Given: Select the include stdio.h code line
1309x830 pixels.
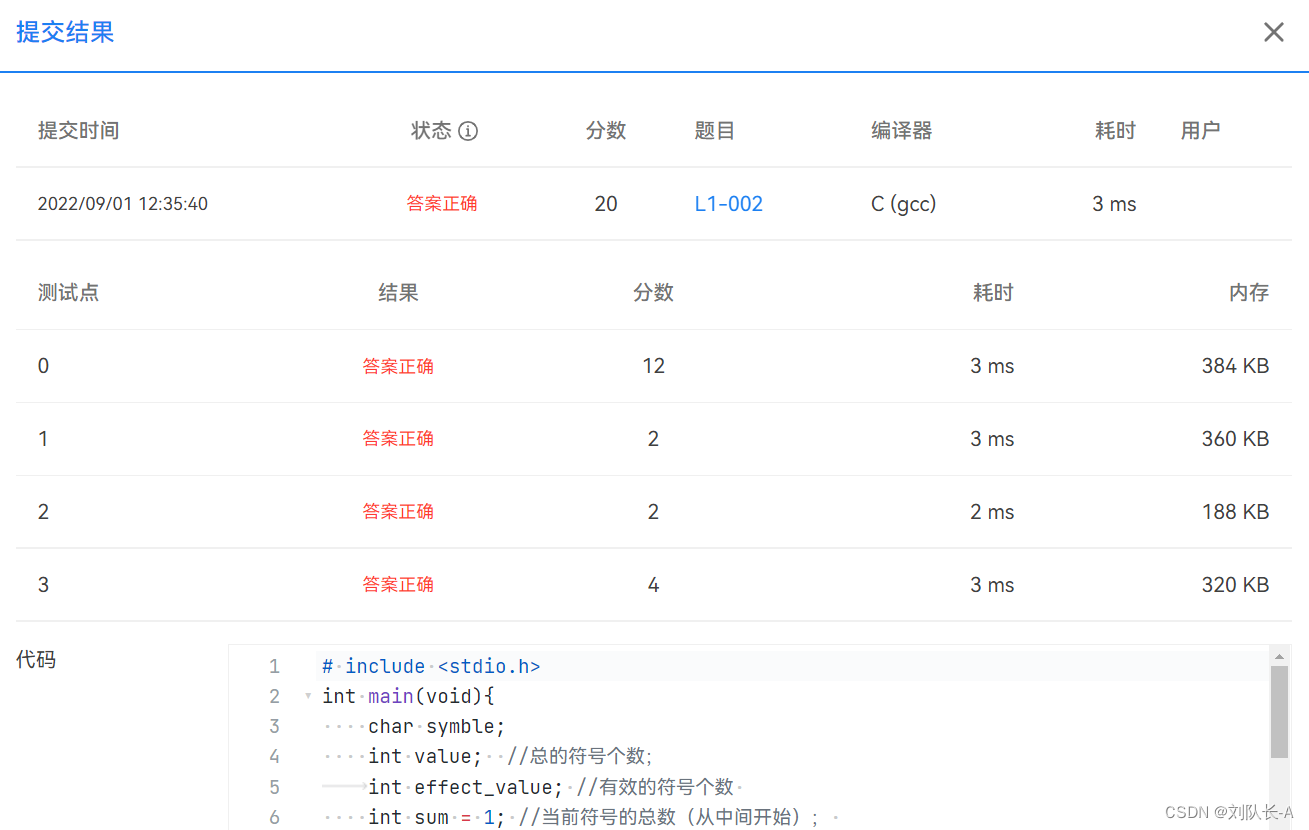Looking at the screenshot, I should 430,666.
